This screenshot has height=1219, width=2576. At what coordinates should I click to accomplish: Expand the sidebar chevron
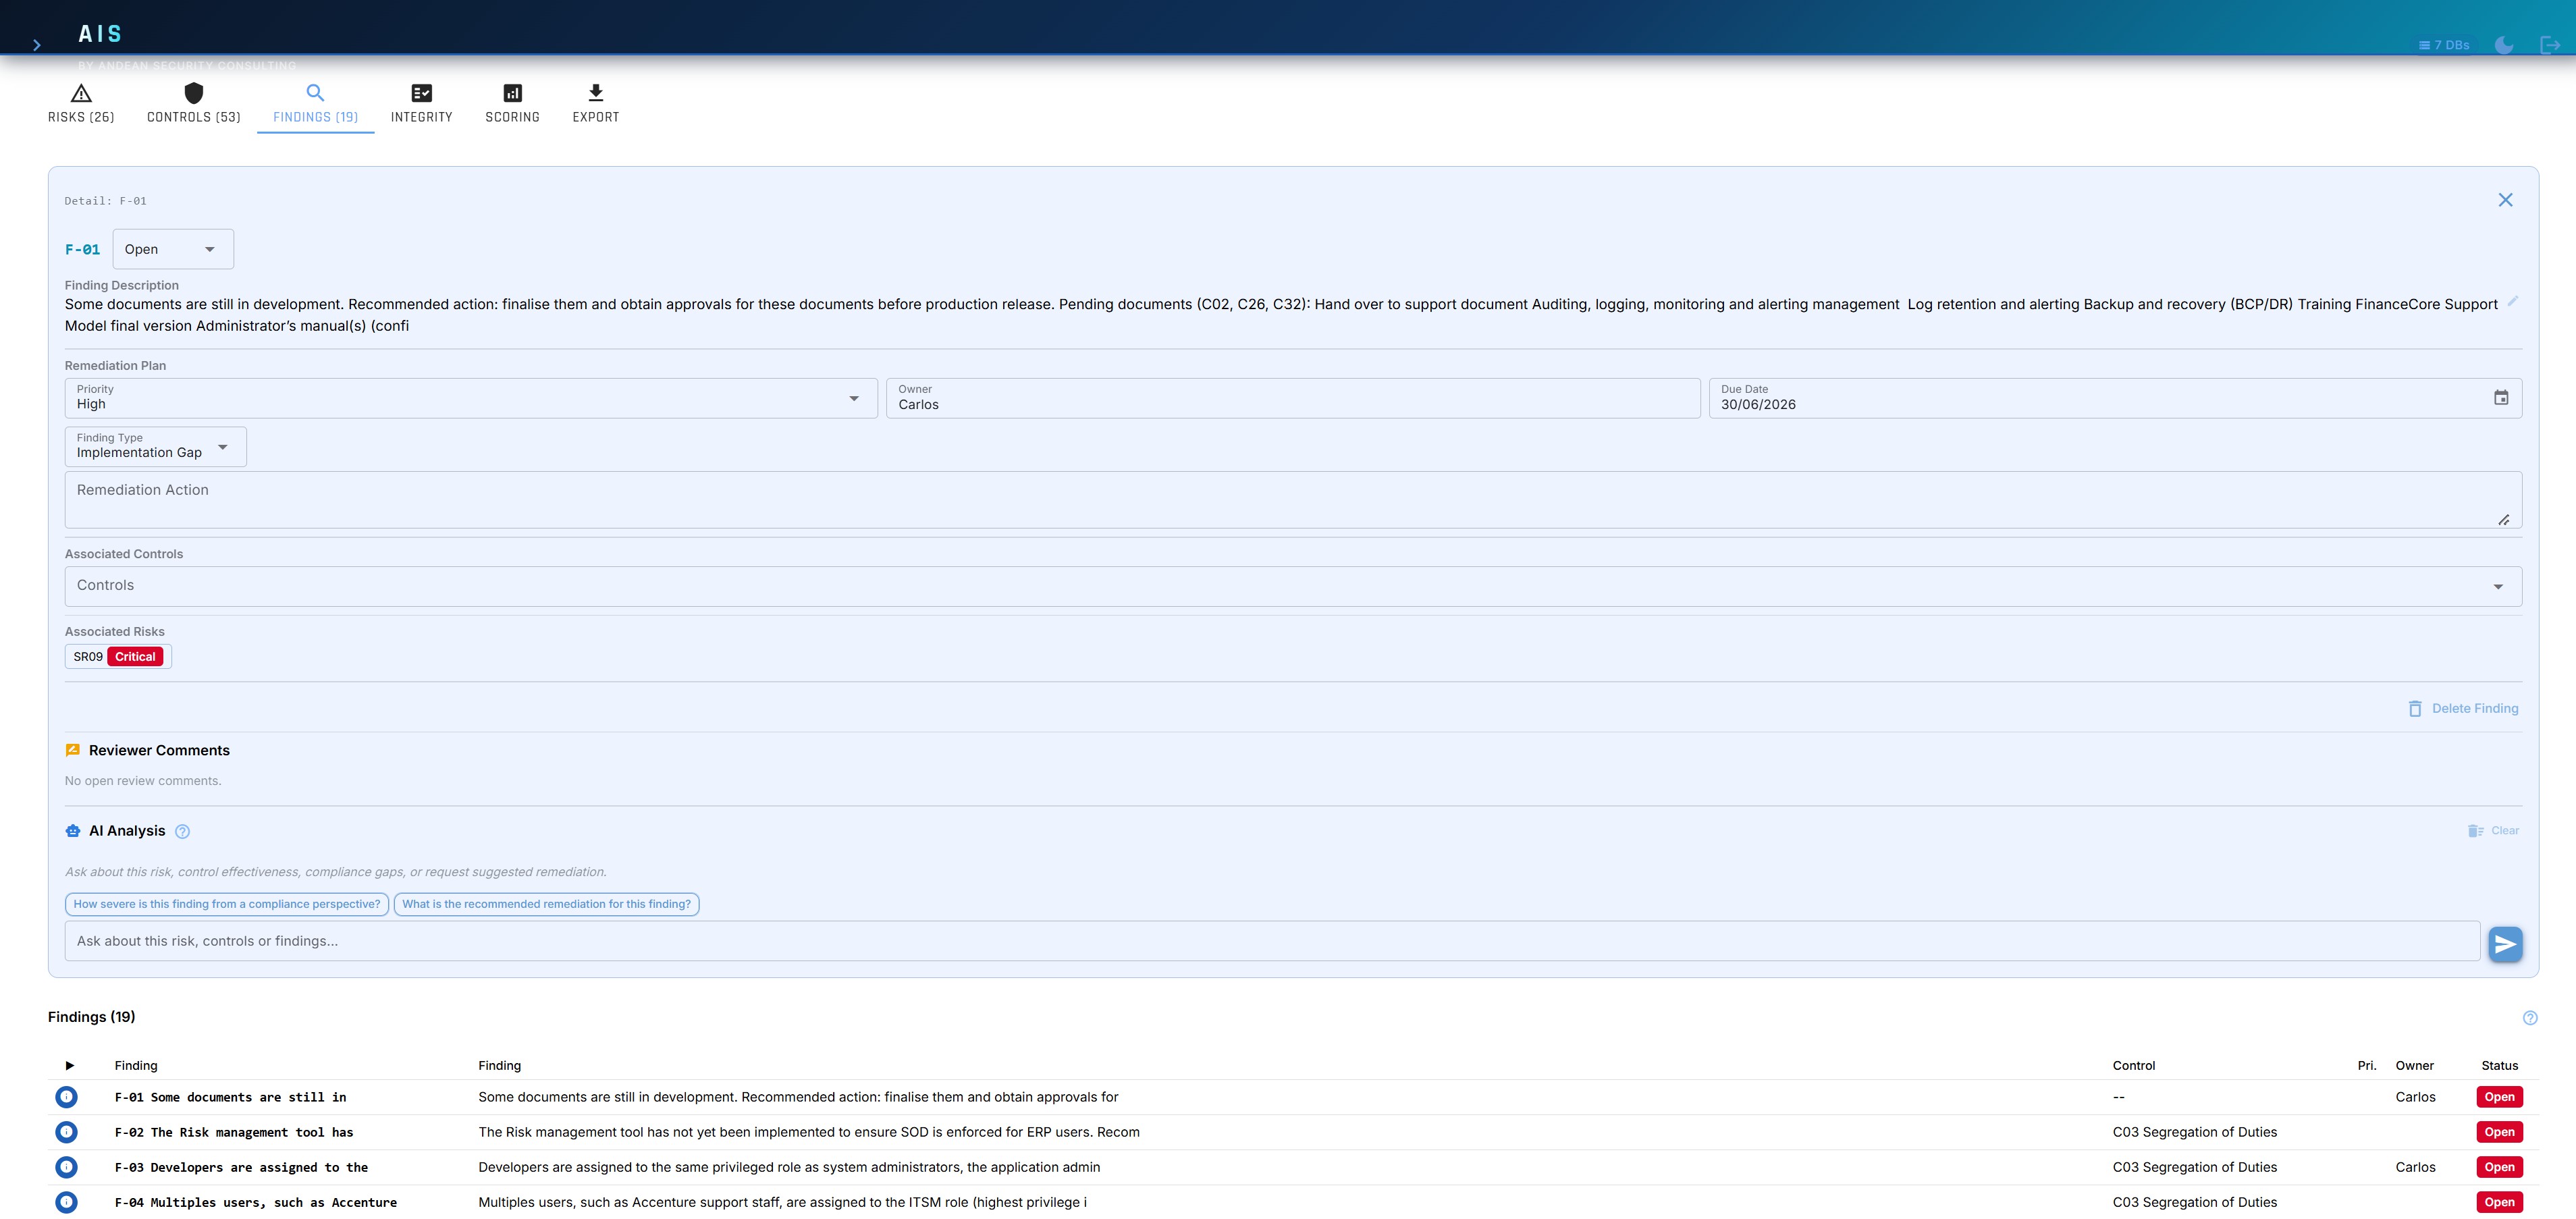coord(37,45)
